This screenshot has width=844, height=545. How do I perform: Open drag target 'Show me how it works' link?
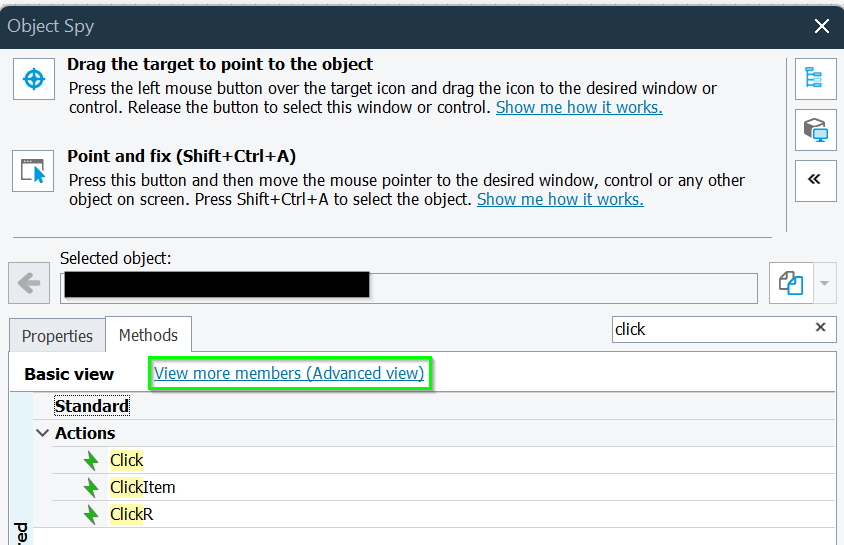coord(579,107)
